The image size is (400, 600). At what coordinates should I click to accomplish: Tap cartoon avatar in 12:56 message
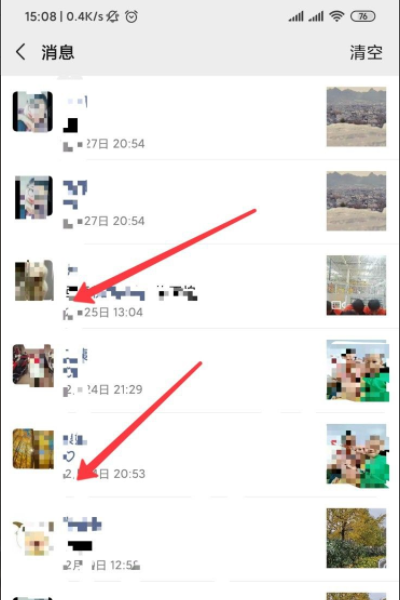pyautogui.click(x=33, y=536)
